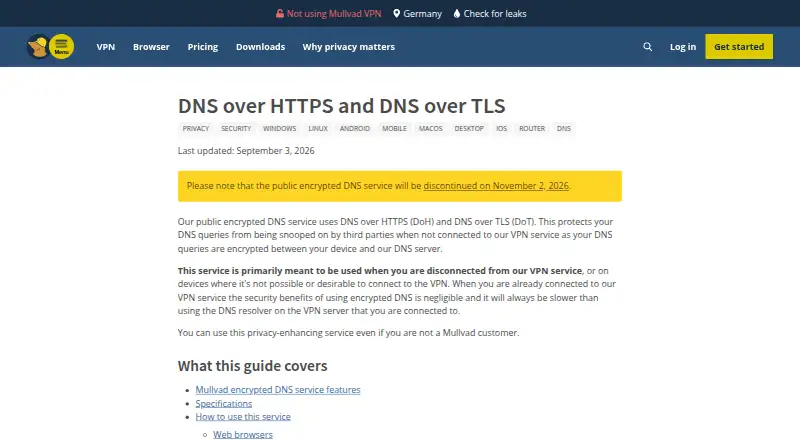Jump to the Specifications section link

pos(223,404)
